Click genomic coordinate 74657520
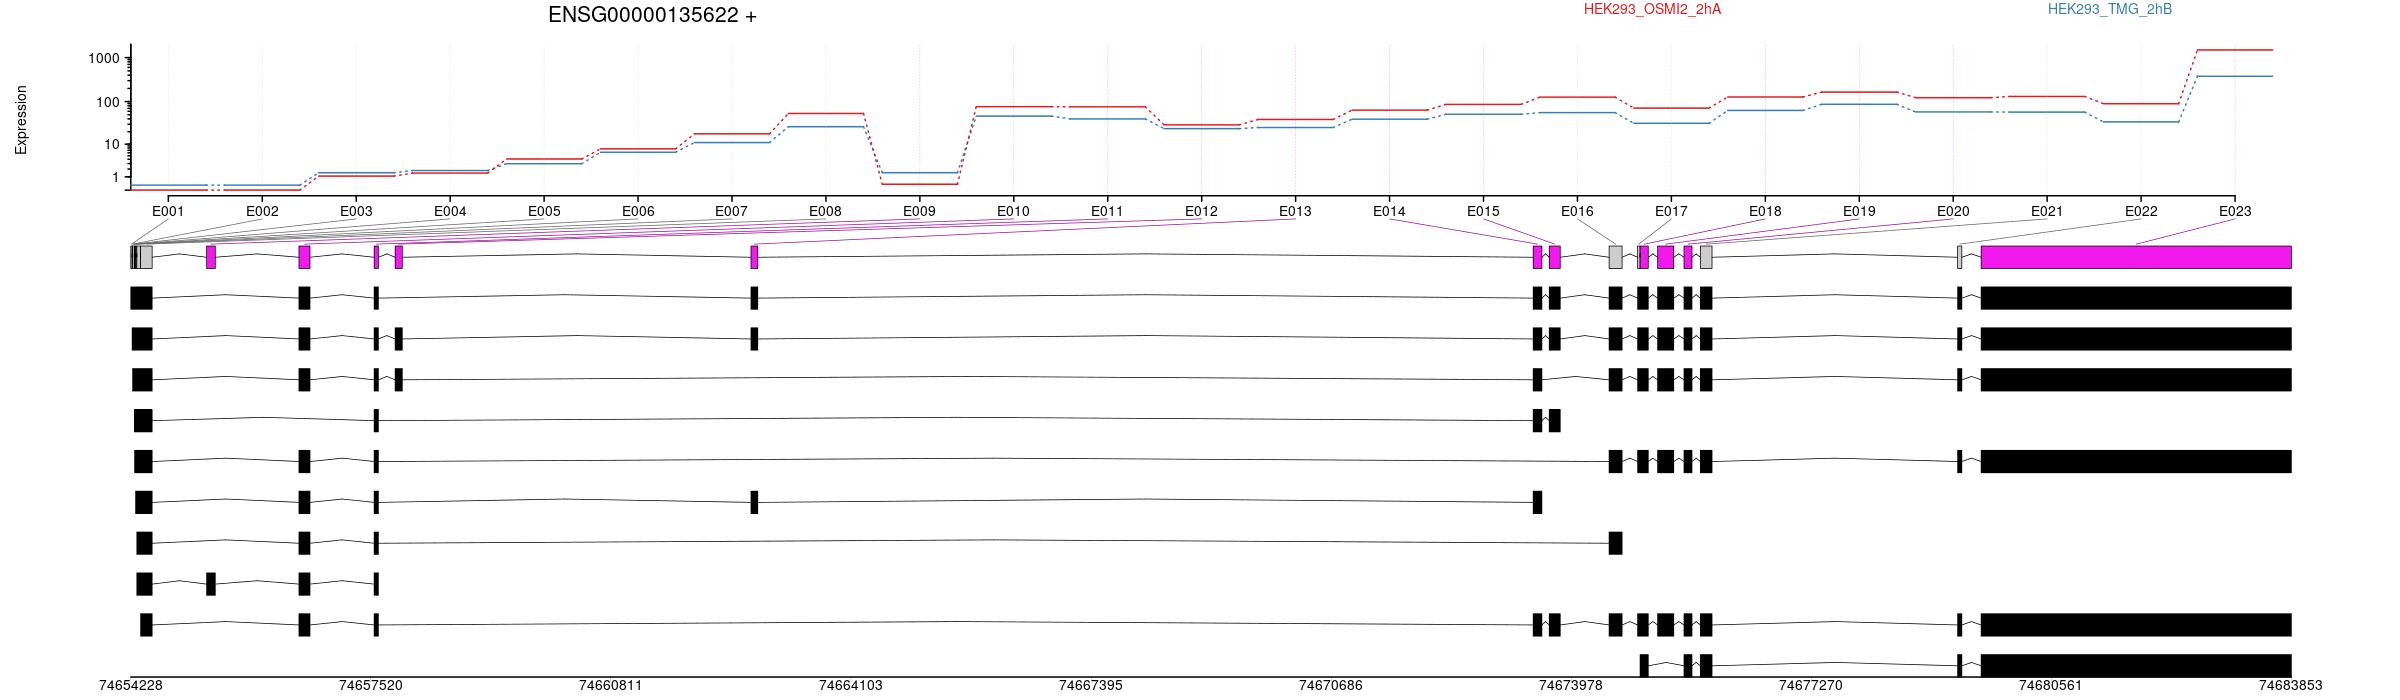 (370, 685)
